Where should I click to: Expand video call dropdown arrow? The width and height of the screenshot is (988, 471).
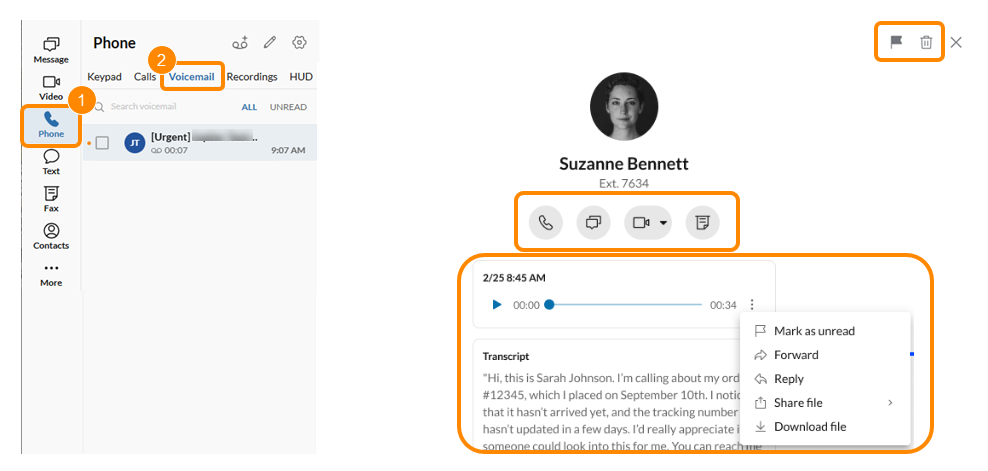coord(663,224)
